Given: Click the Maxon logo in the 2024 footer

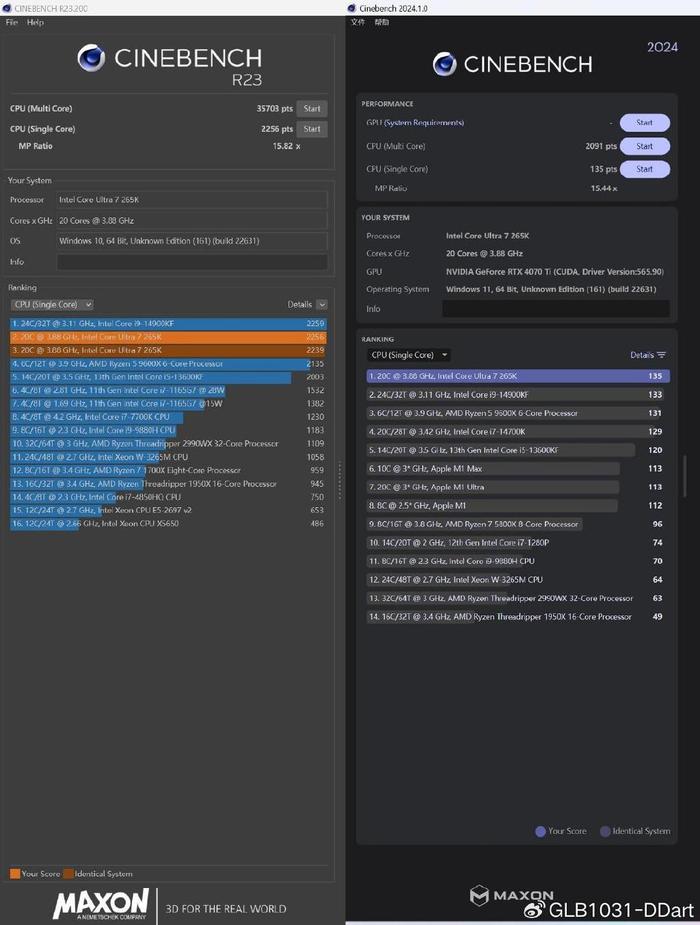Looking at the screenshot, I should tap(512, 896).
